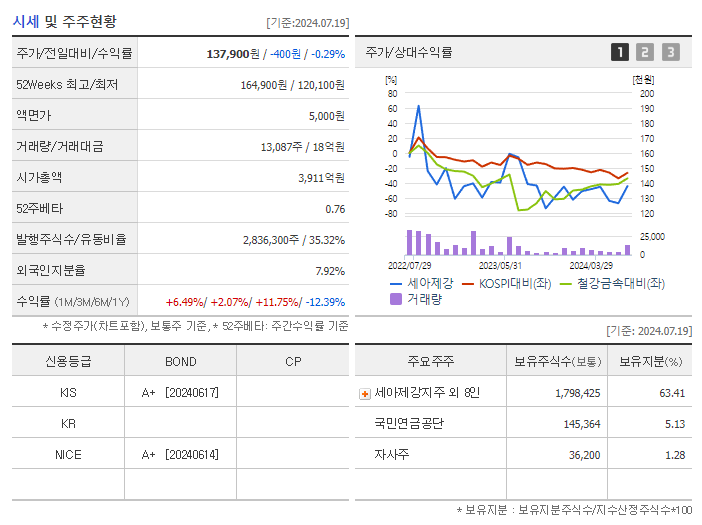Click the BOND column header

pyautogui.click(x=180, y=362)
